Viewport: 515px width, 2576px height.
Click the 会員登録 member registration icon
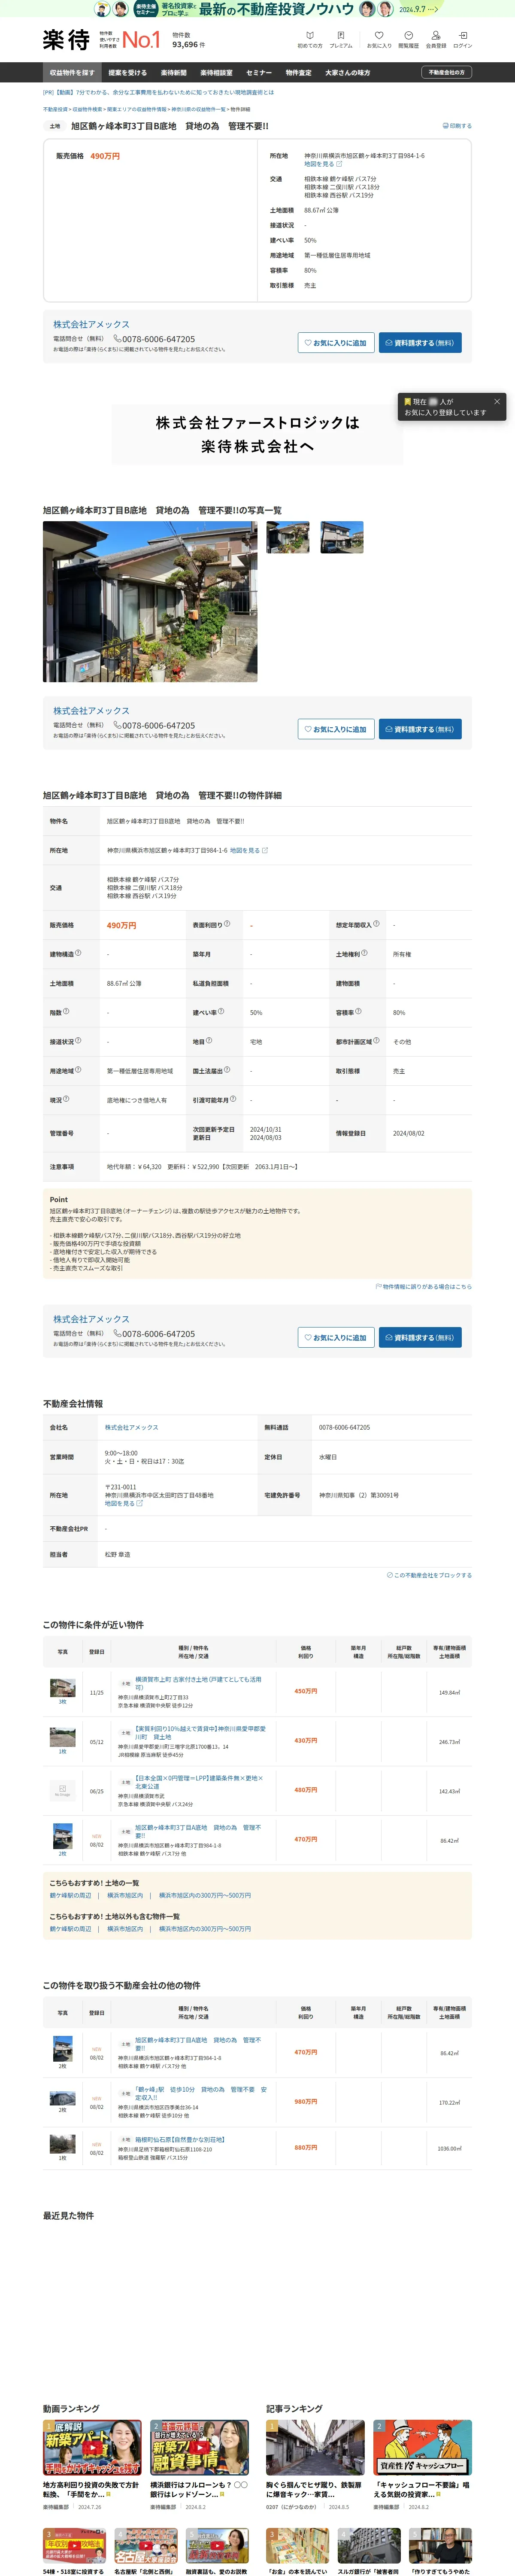(436, 40)
